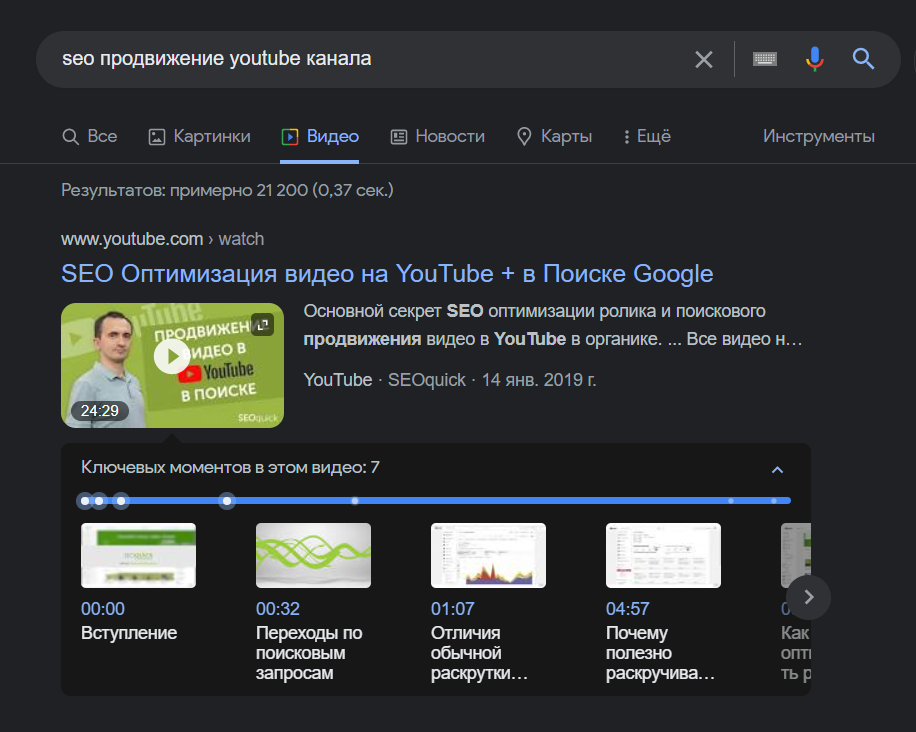Click the 14 янв. 2019 г. date
This screenshot has height=732, width=916.
click(539, 380)
